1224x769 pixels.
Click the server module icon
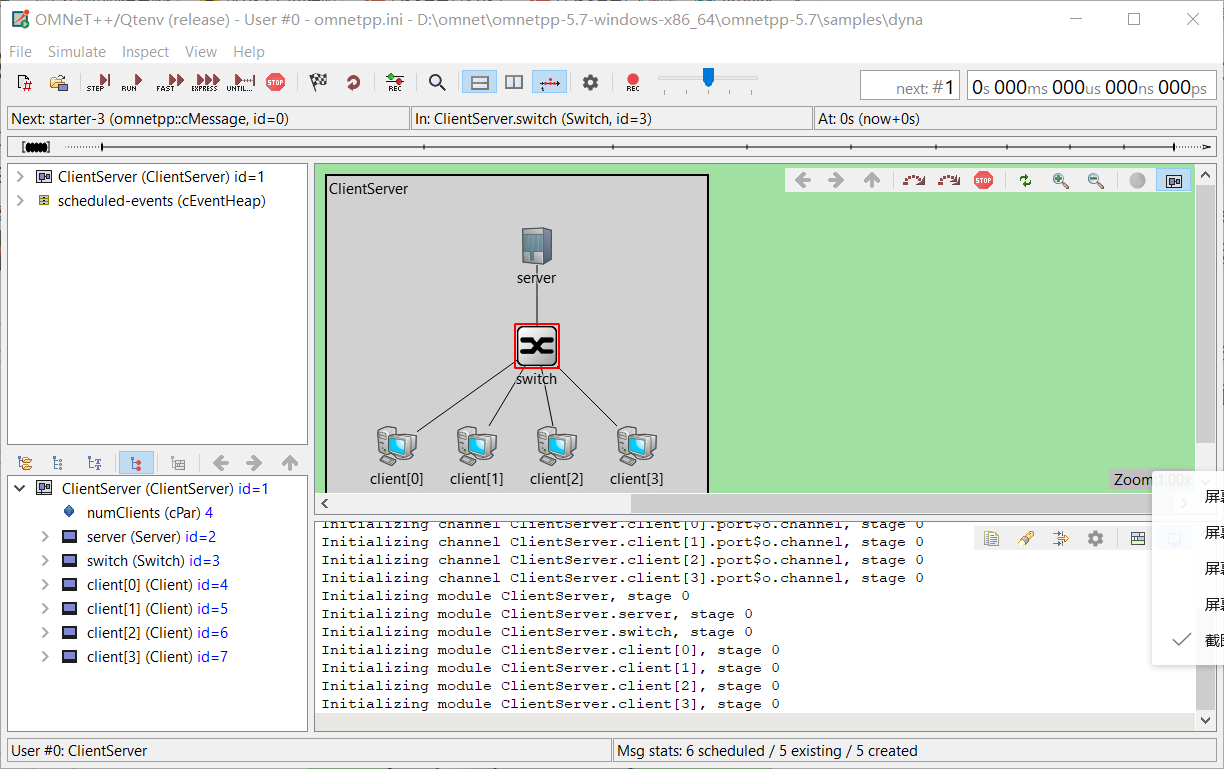click(537, 246)
